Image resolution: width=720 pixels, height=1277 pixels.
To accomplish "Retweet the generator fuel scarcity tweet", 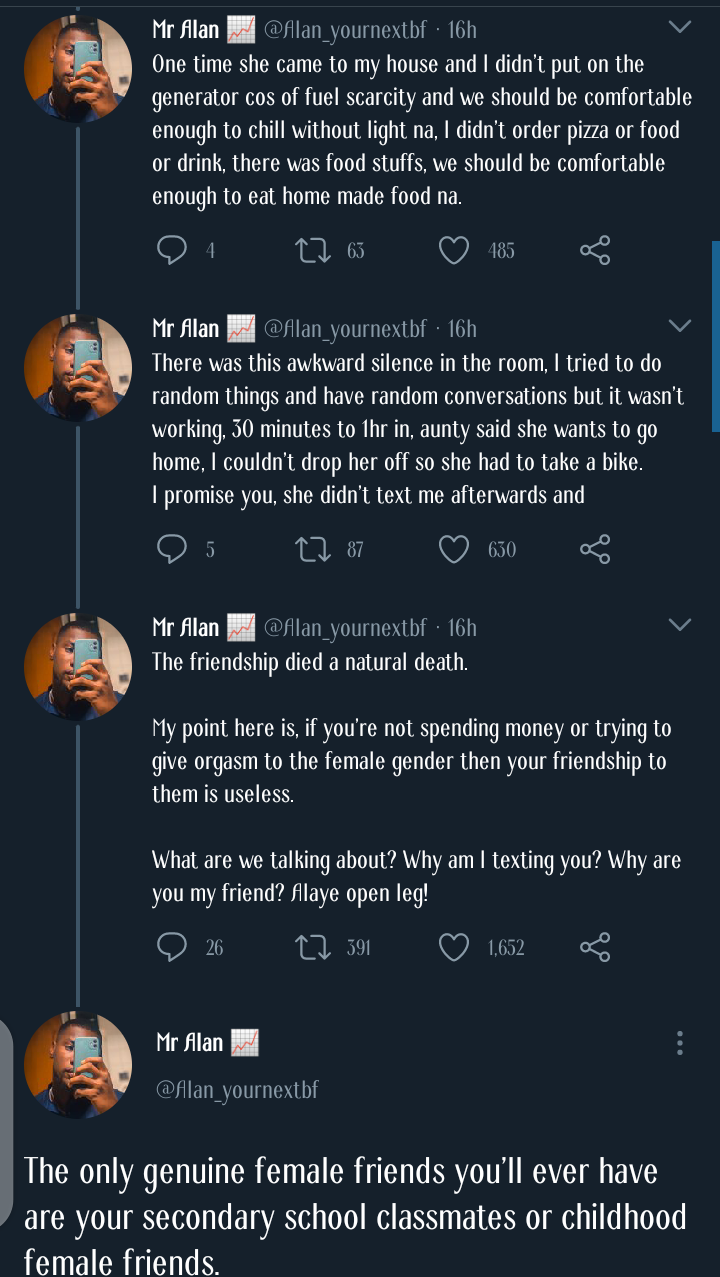I will click(x=316, y=250).
